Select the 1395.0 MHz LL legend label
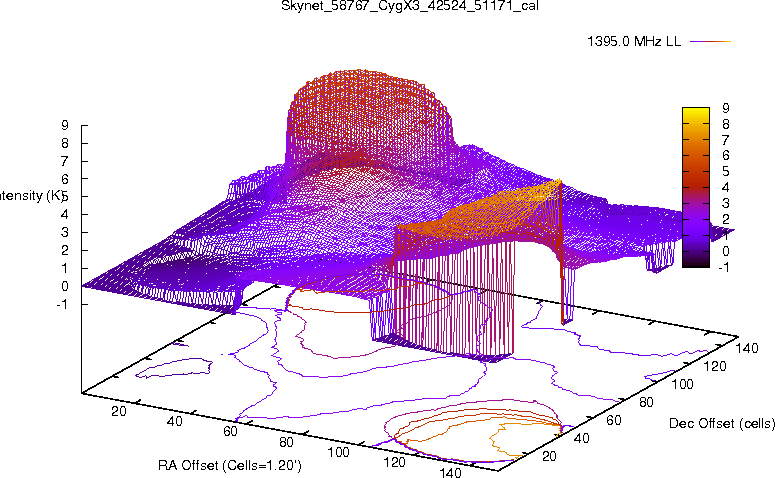This screenshot has height=478, width=775. click(x=634, y=42)
